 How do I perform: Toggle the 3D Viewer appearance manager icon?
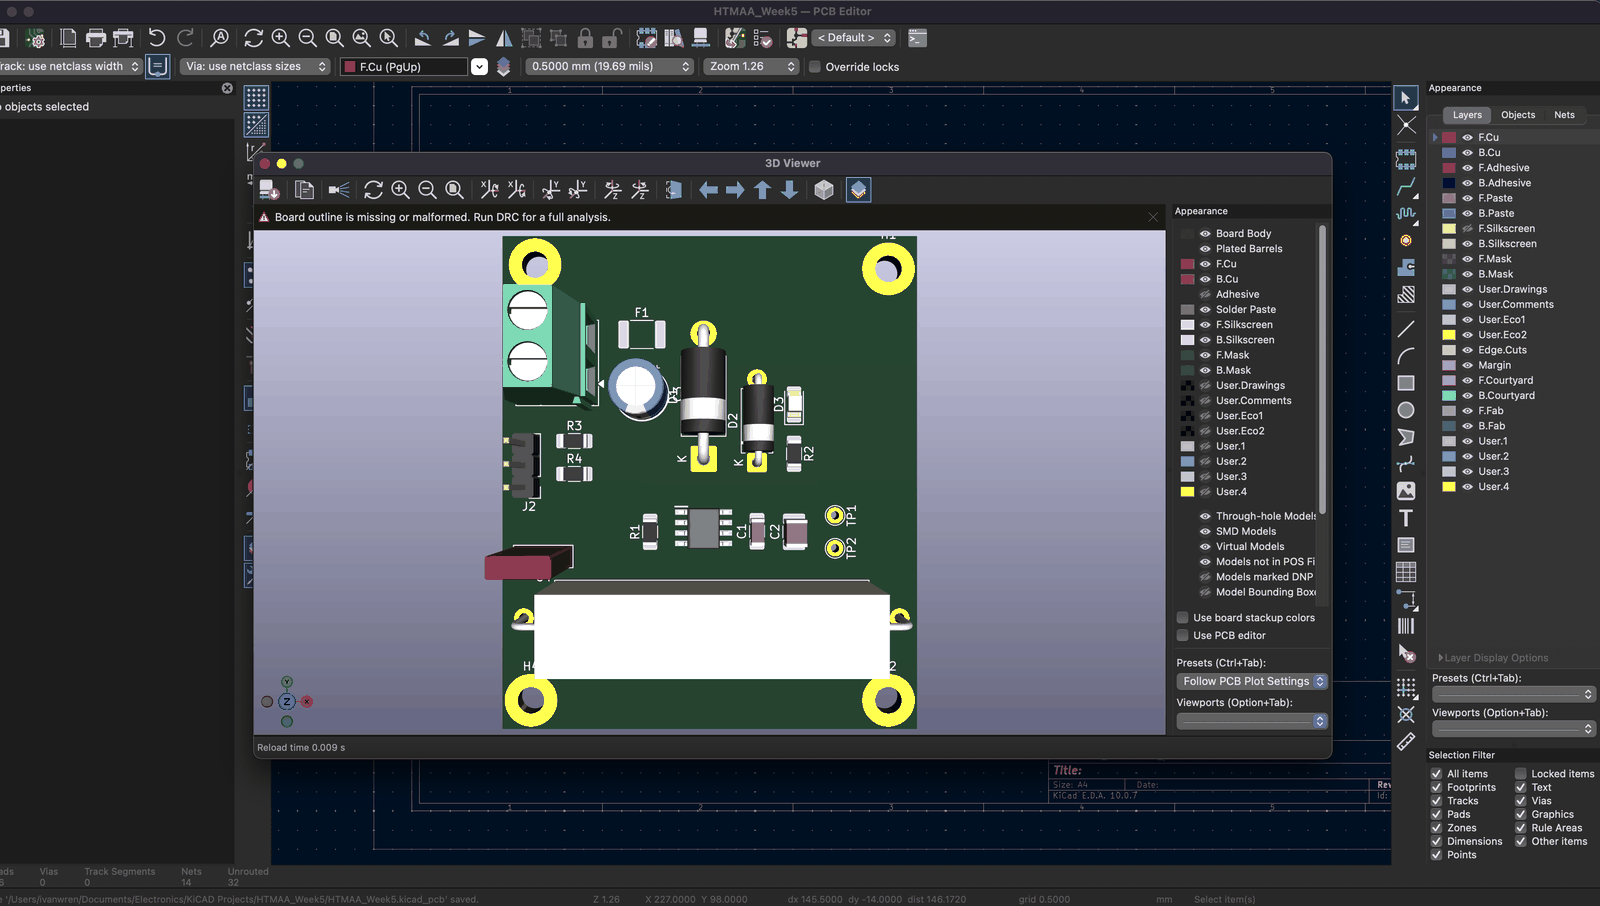pos(858,190)
